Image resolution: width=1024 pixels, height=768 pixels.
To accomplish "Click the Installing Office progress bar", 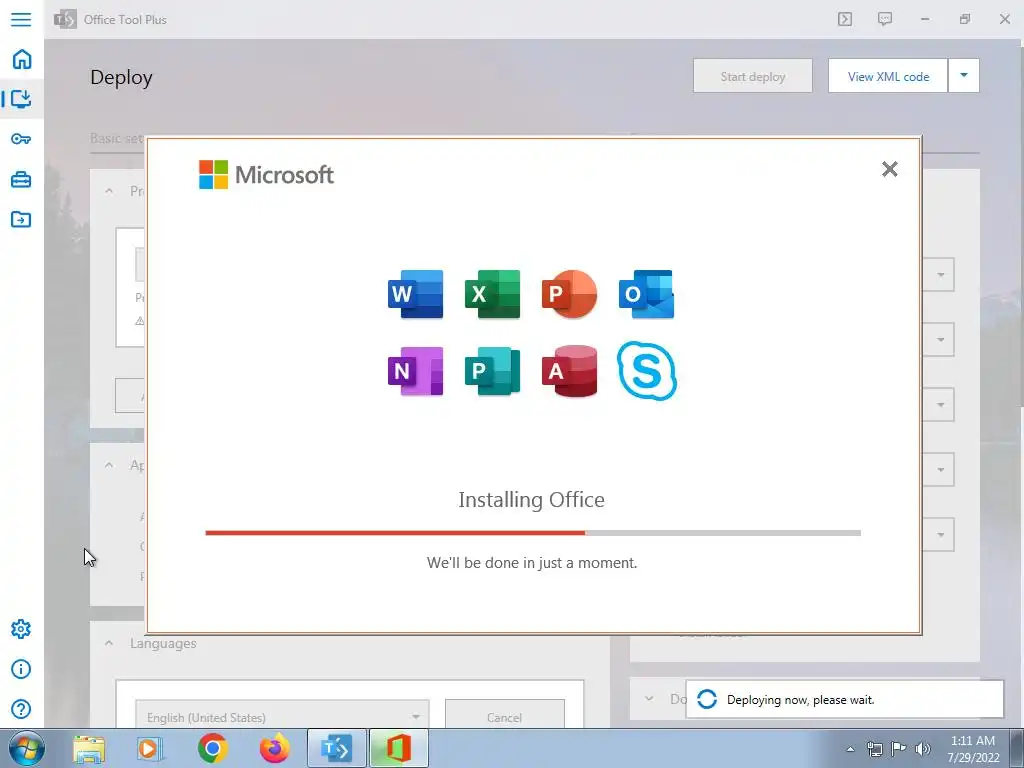I will click(533, 533).
